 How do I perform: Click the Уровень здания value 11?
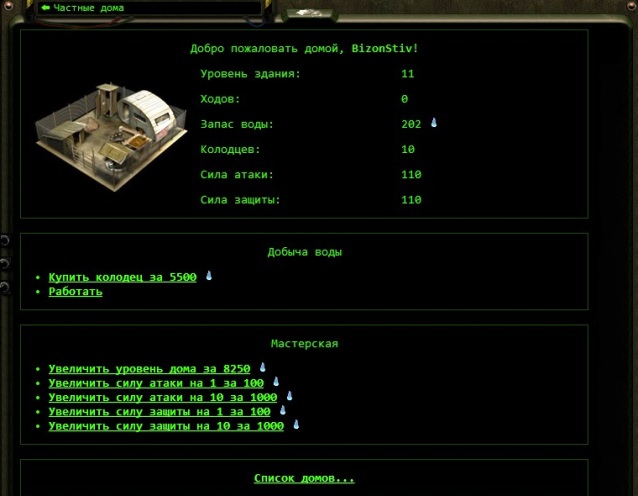[408, 74]
